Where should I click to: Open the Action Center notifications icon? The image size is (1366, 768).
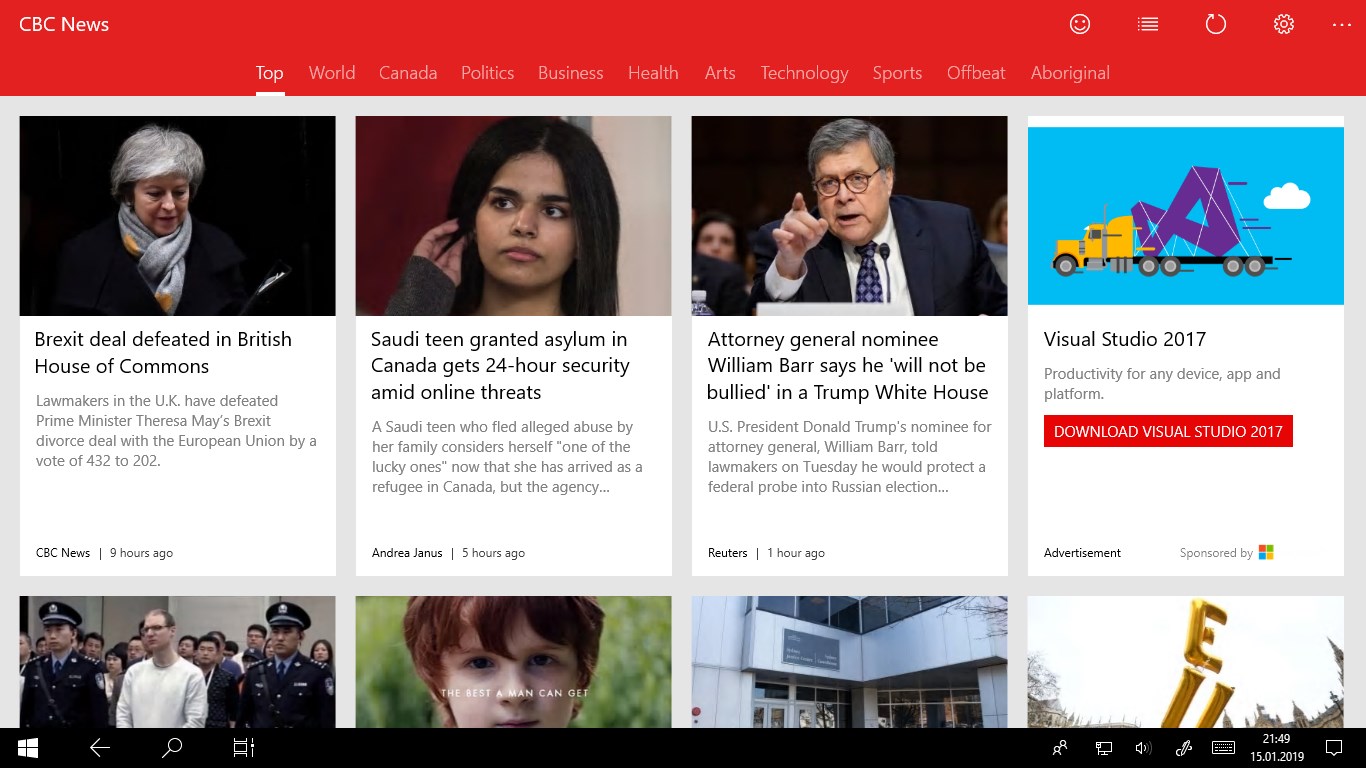(x=1333, y=747)
